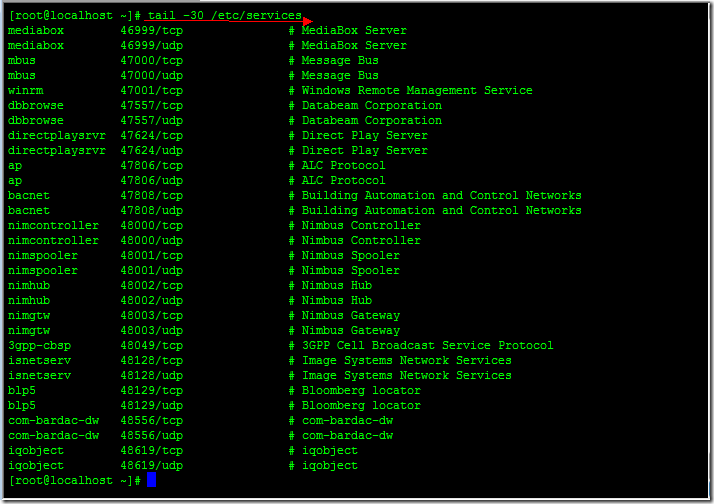Click port 47001/tcp
Viewport: 714px width, 504px height.
click(152, 91)
